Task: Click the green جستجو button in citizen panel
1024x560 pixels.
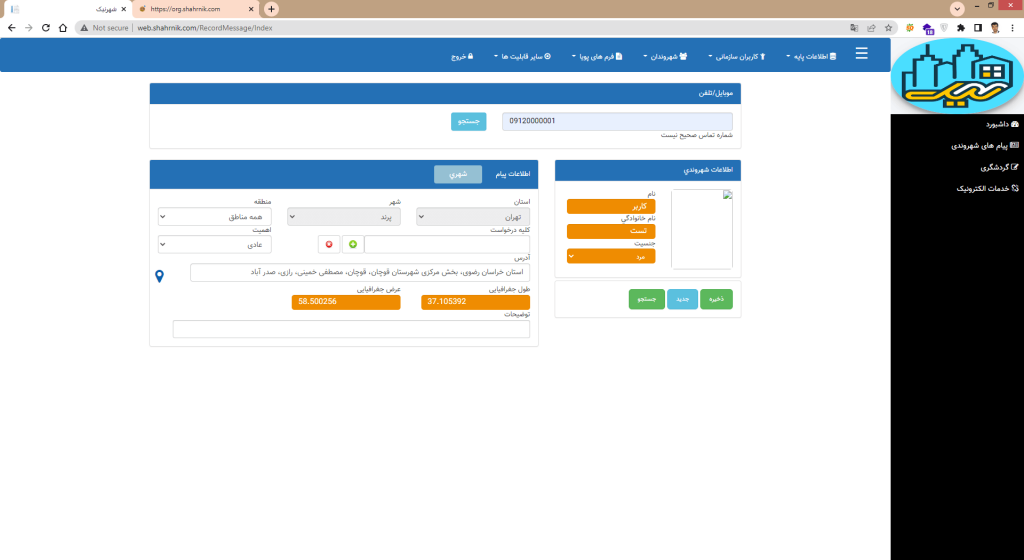Action: (x=647, y=299)
